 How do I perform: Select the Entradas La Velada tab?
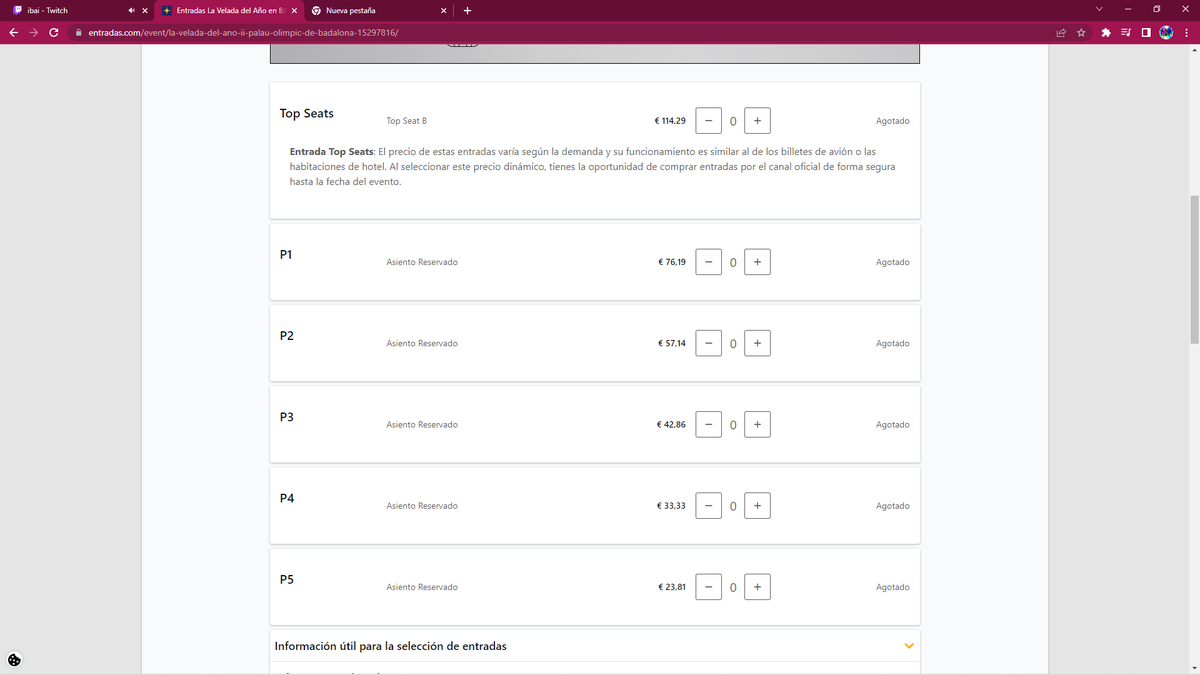[228, 10]
